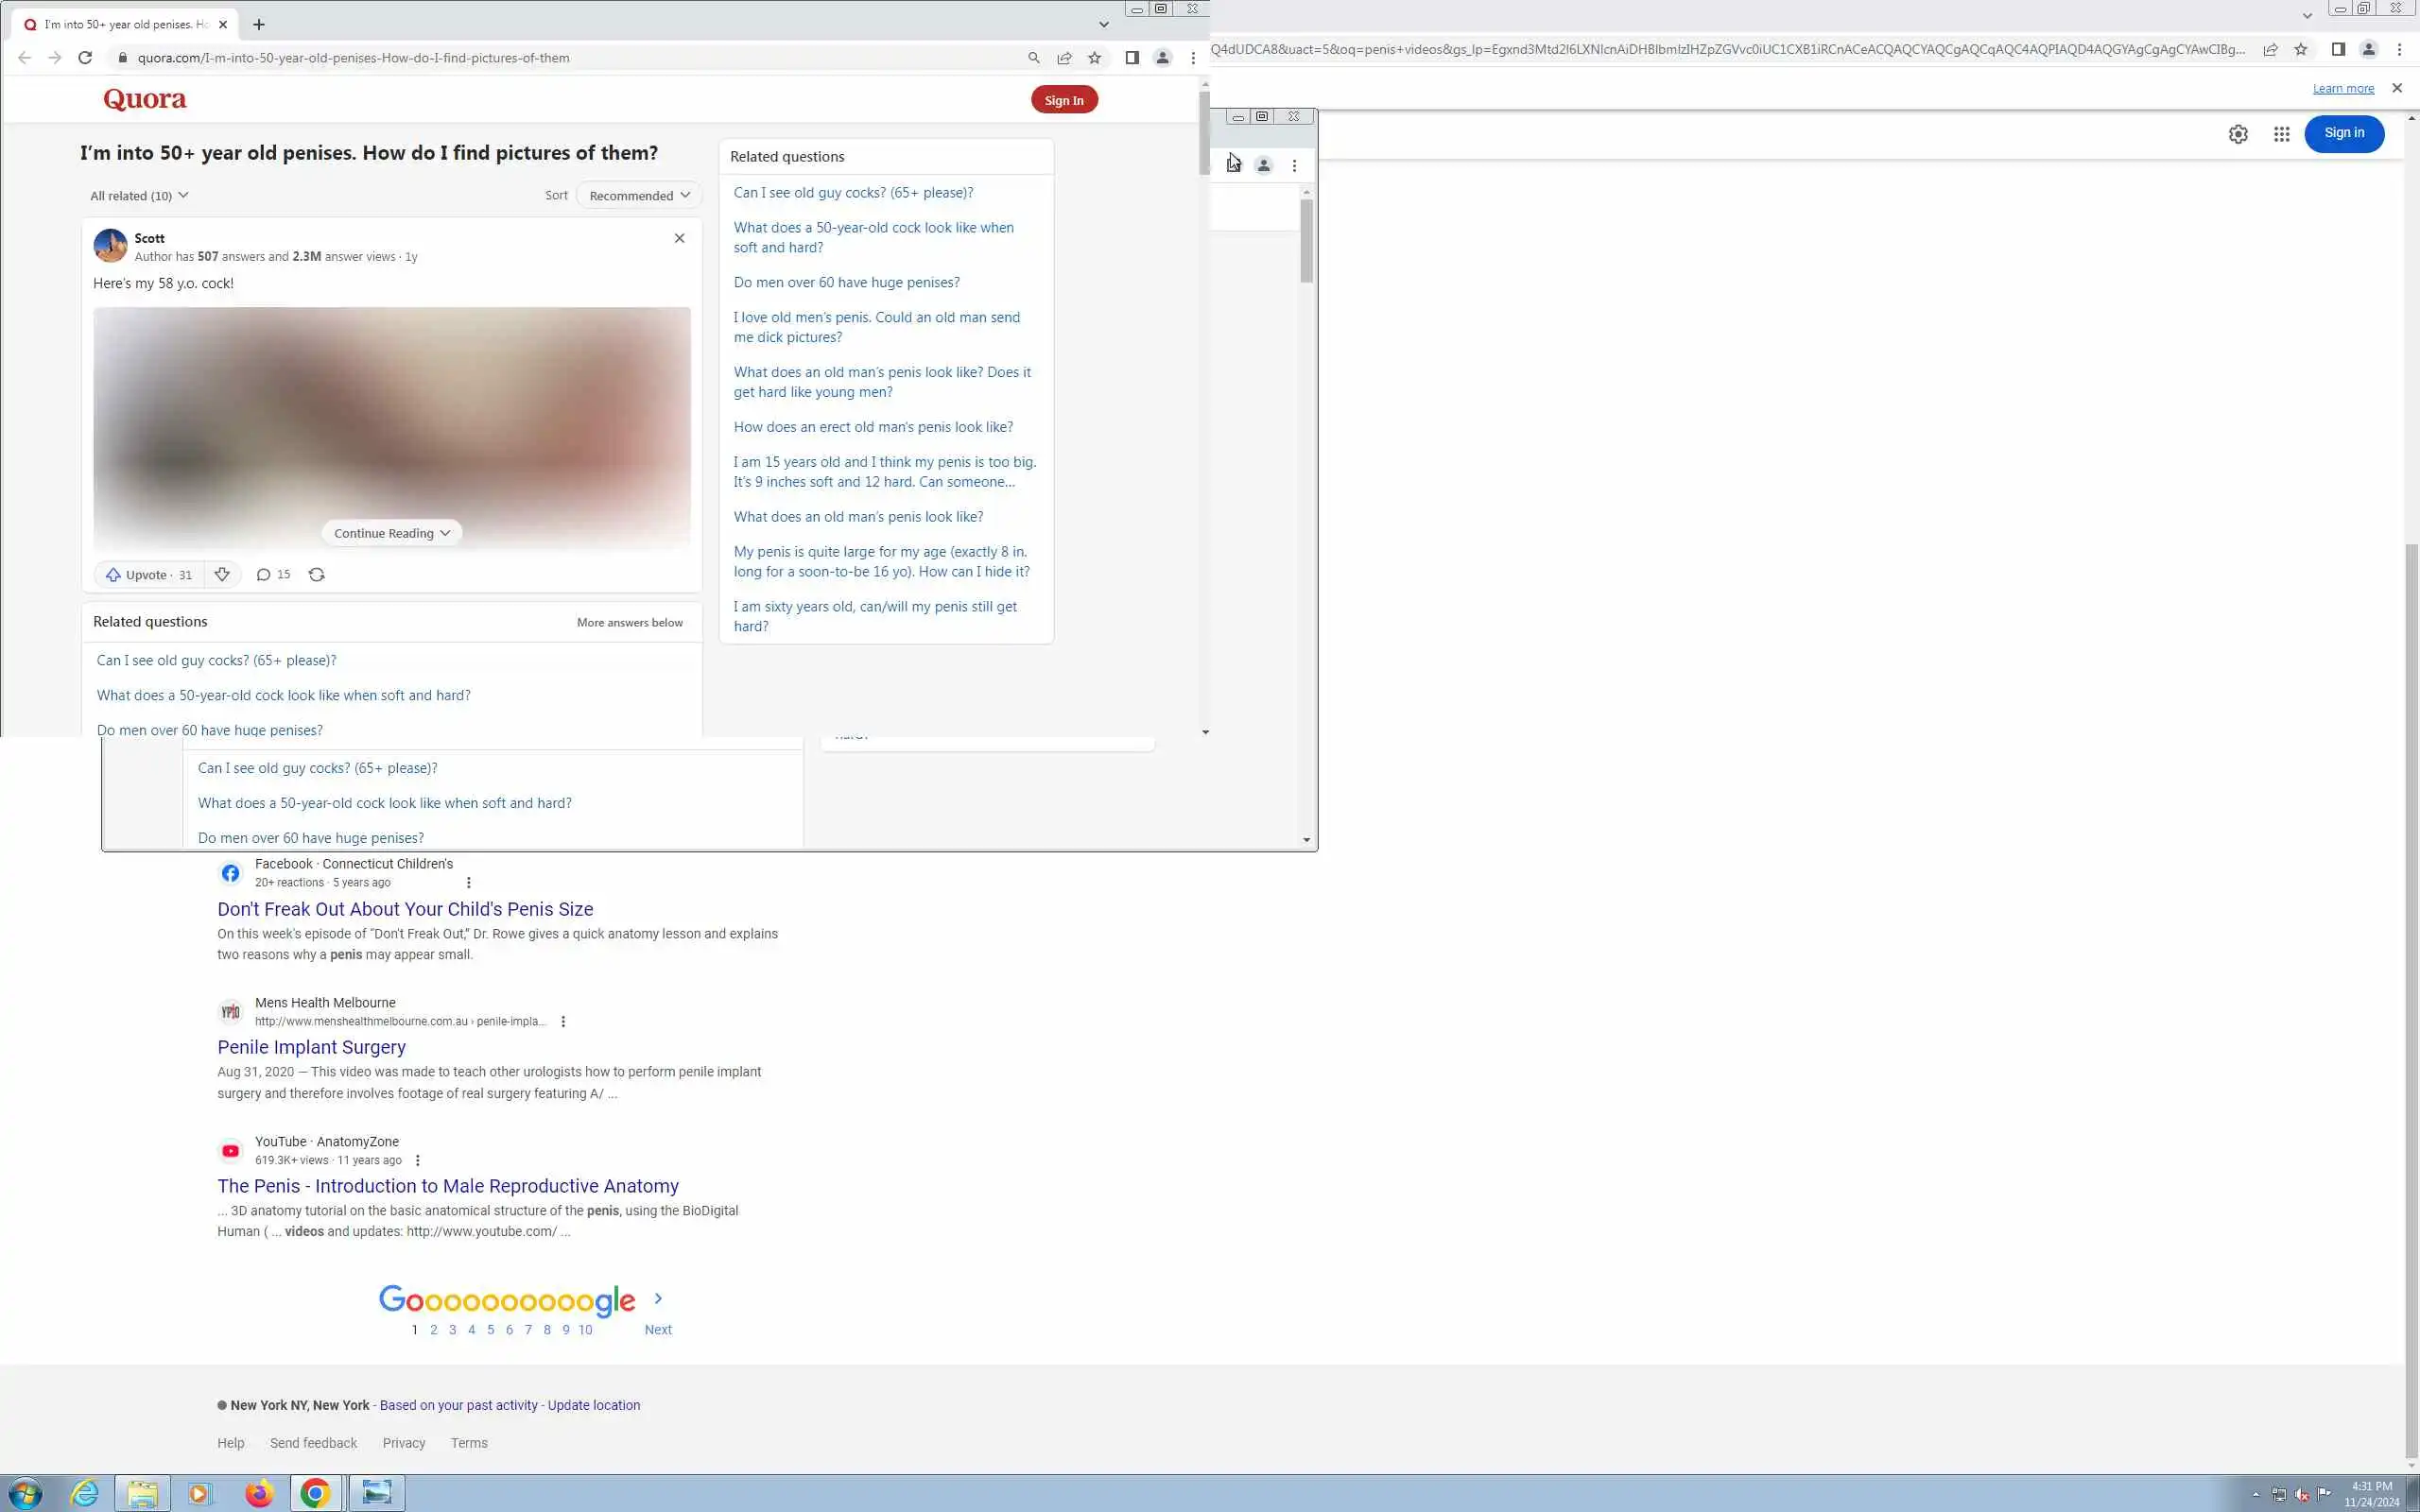Click the share/repost icon on the answer
The height and width of the screenshot is (1512, 2420).
pos(316,574)
